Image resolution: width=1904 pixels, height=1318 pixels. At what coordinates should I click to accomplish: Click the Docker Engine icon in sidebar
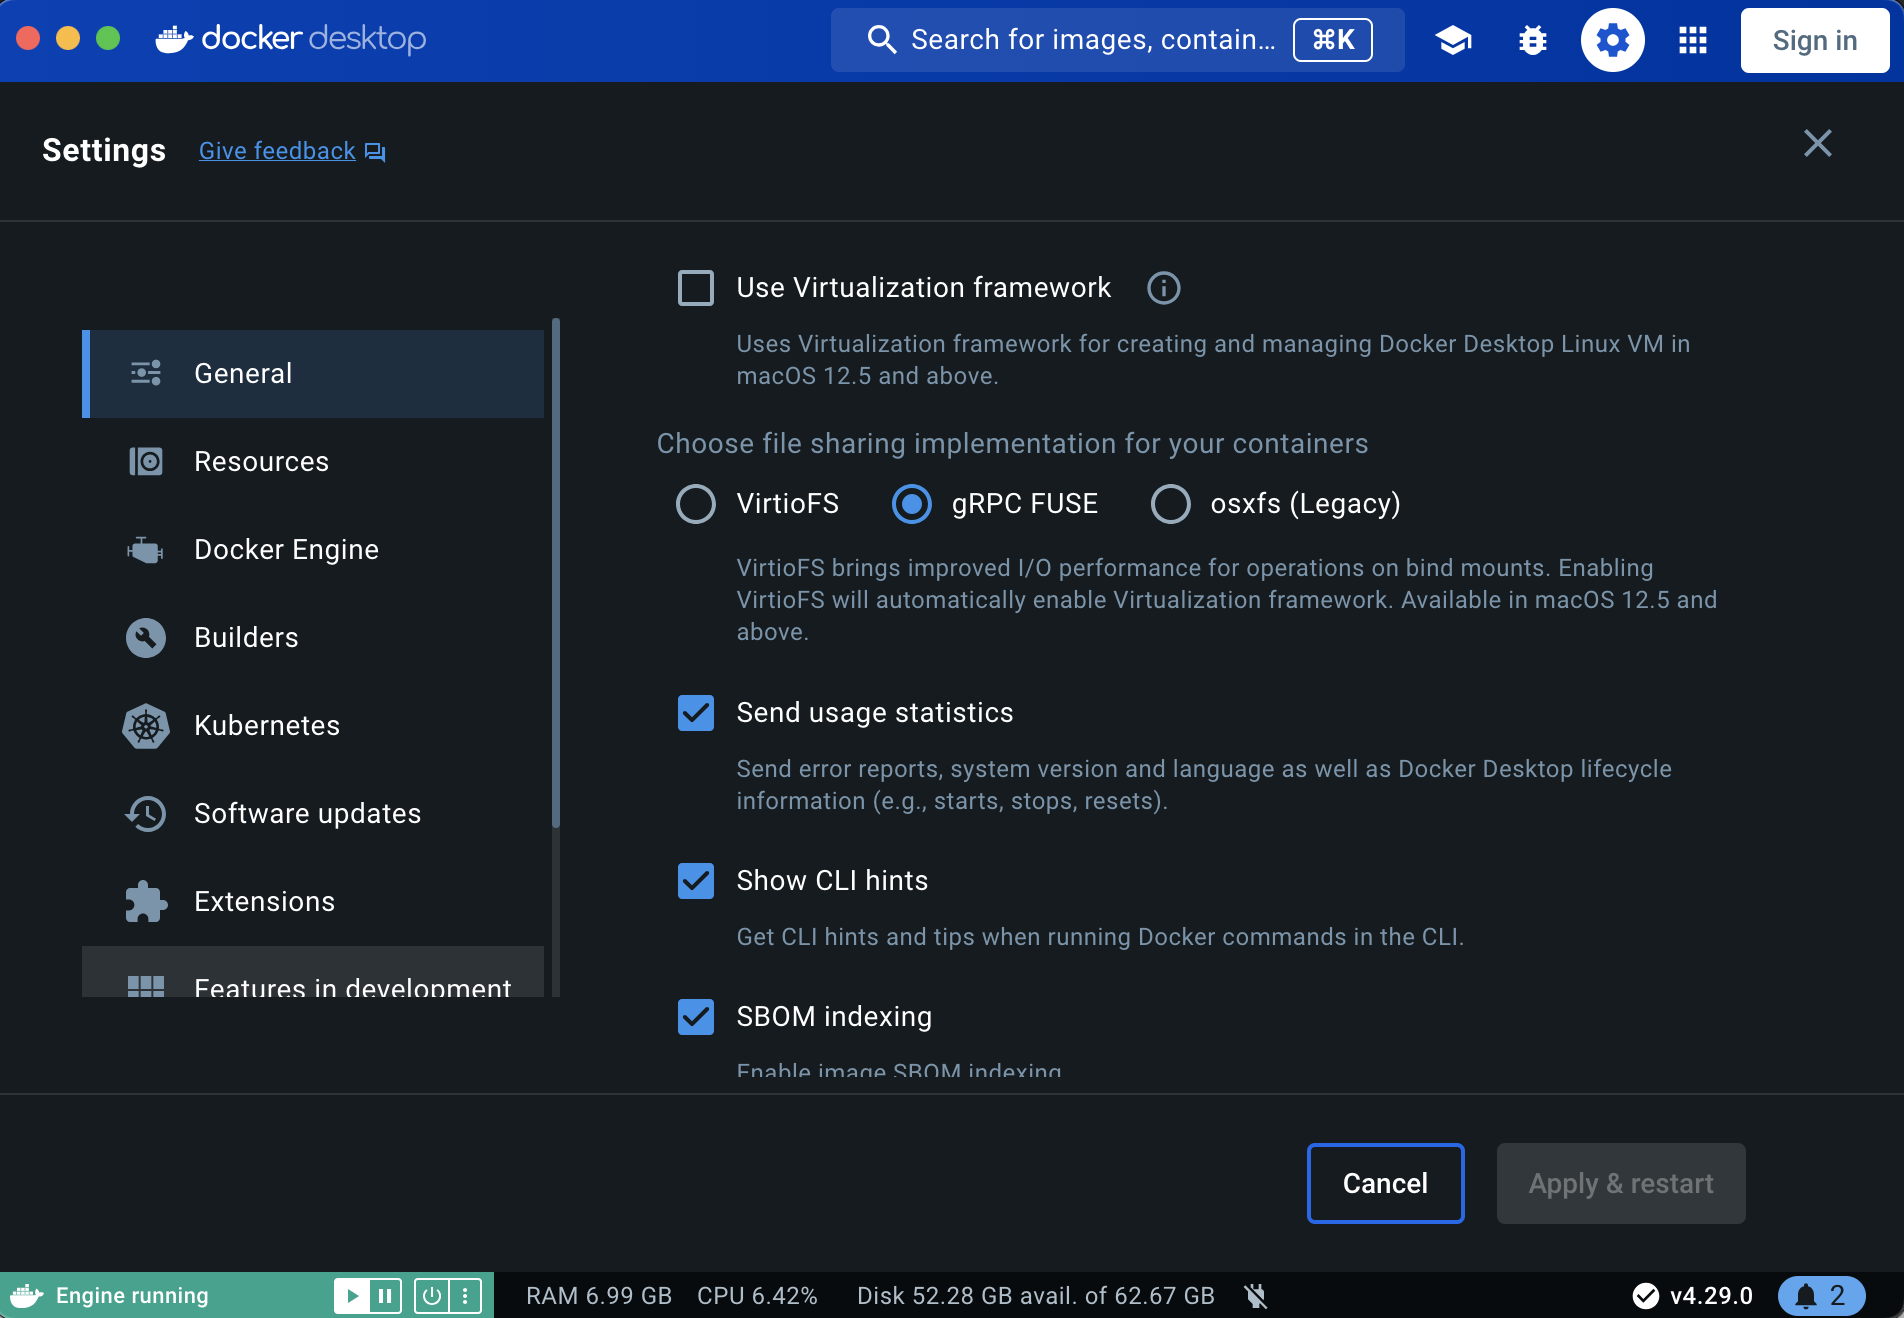click(146, 549)
